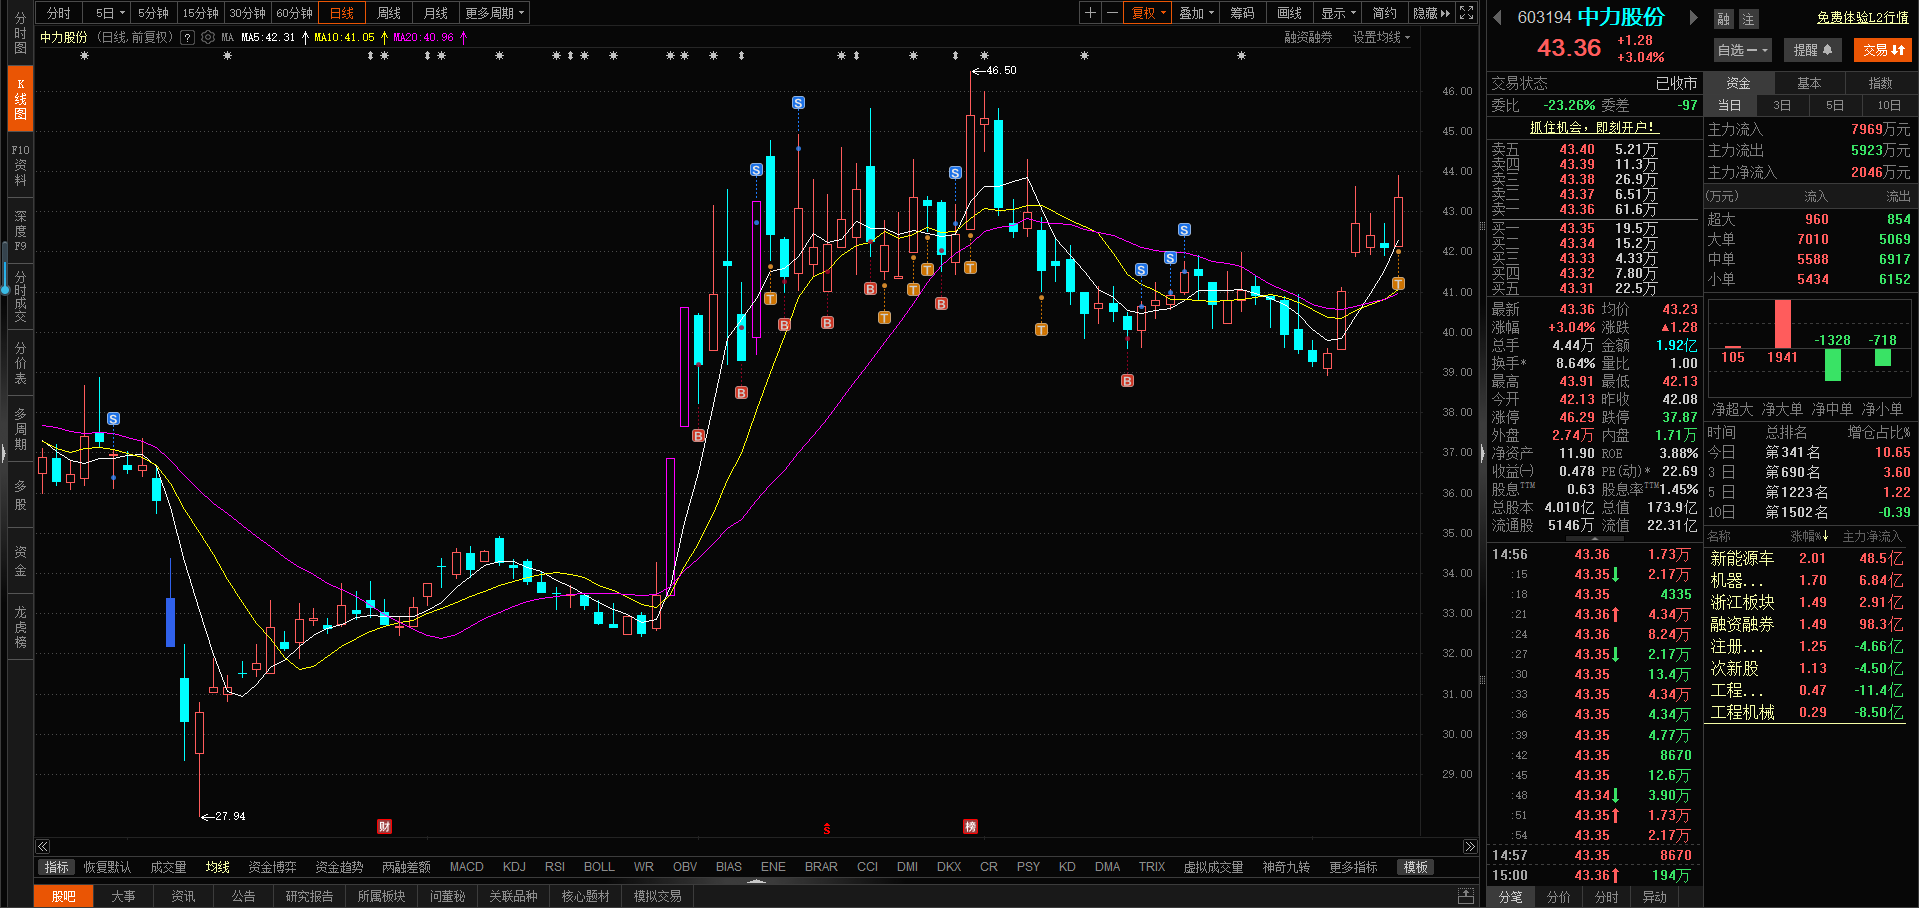Click the 注 registration badge

pos(1747,19)
